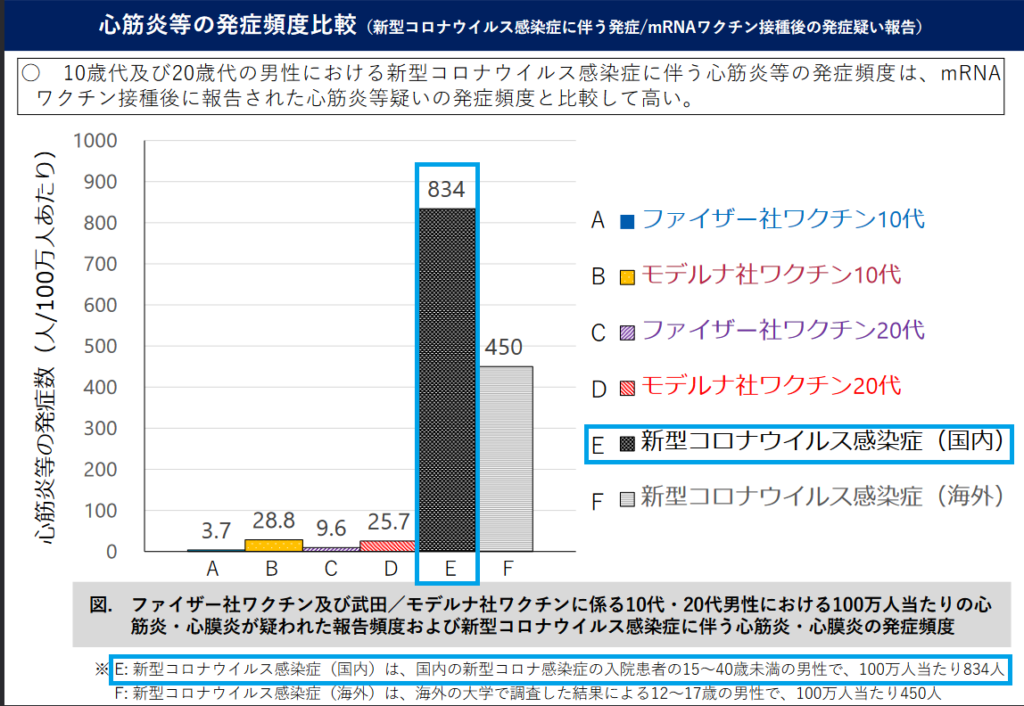
Task: Click the 834 value label
Action: 448,189
